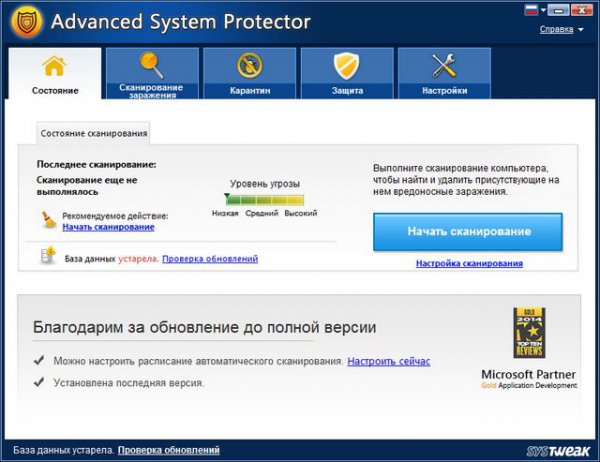
Task: Click the Последнее сканирование heading
Action: [x=96, y=165]
